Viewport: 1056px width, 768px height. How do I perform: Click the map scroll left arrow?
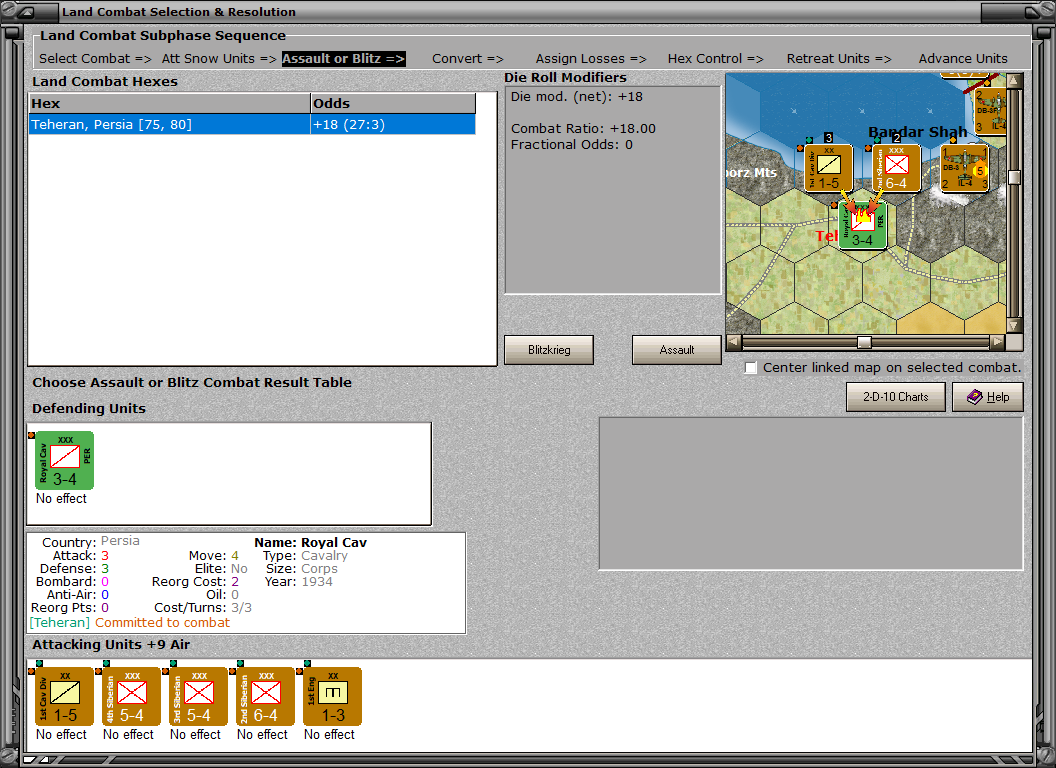(x=734, y=342)
